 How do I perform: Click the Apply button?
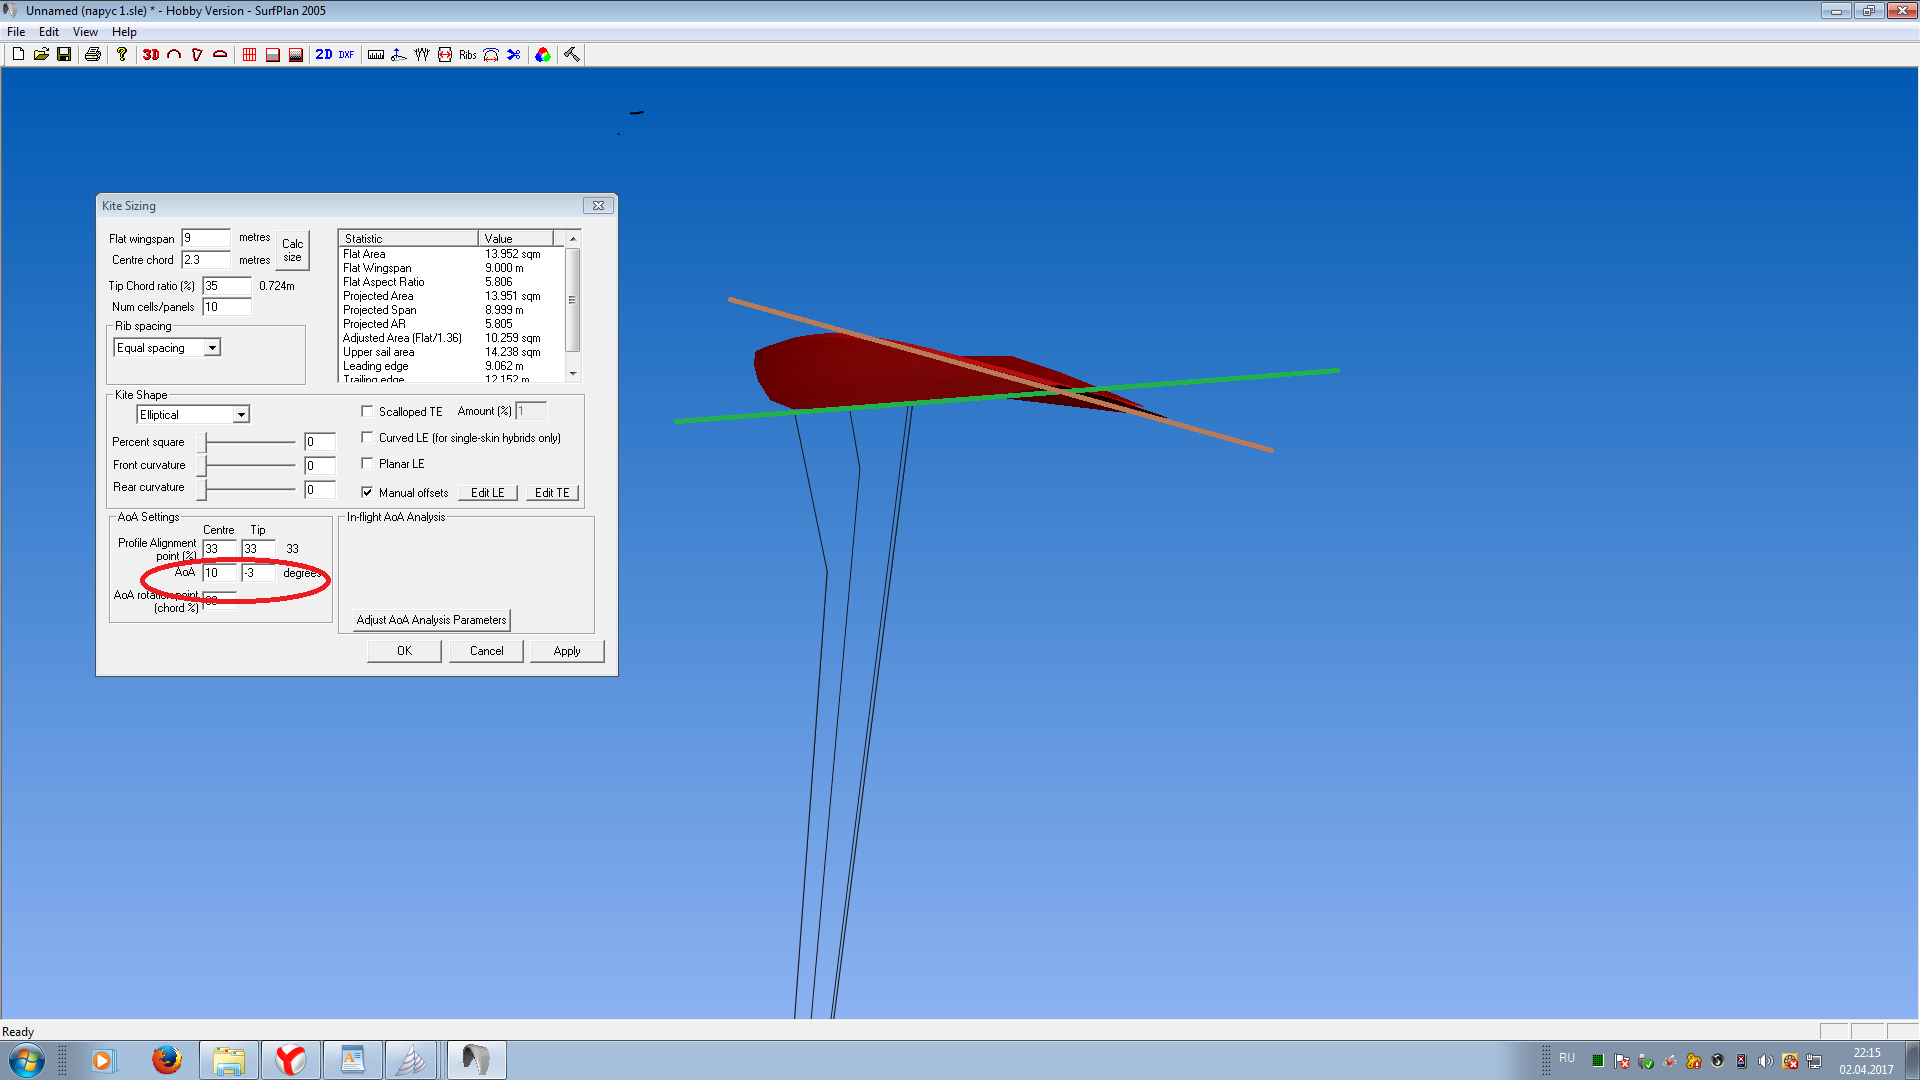566,651
